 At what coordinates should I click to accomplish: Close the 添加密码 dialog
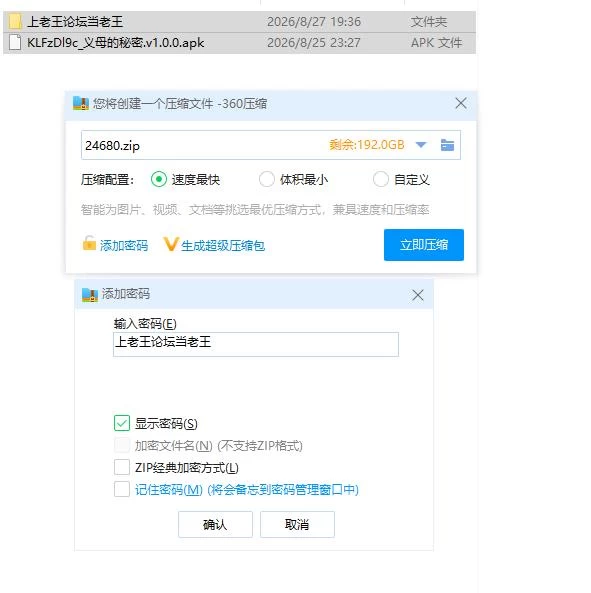tap(418, 295)
